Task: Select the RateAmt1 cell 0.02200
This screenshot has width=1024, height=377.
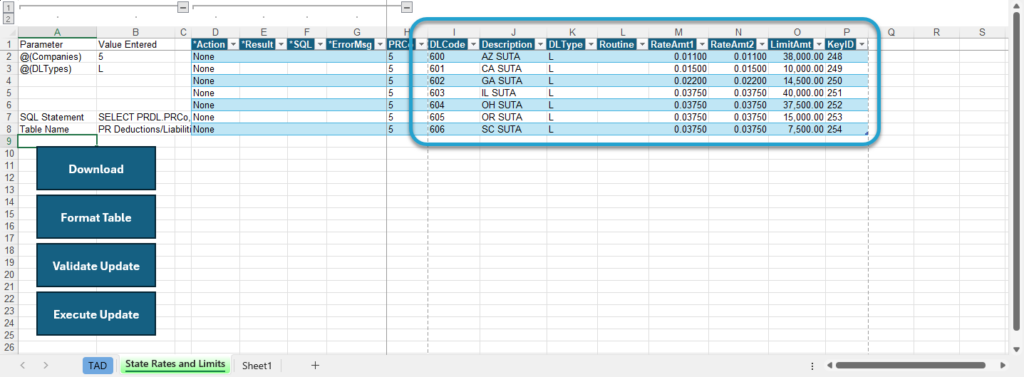Action: click(x=679, y=81)
